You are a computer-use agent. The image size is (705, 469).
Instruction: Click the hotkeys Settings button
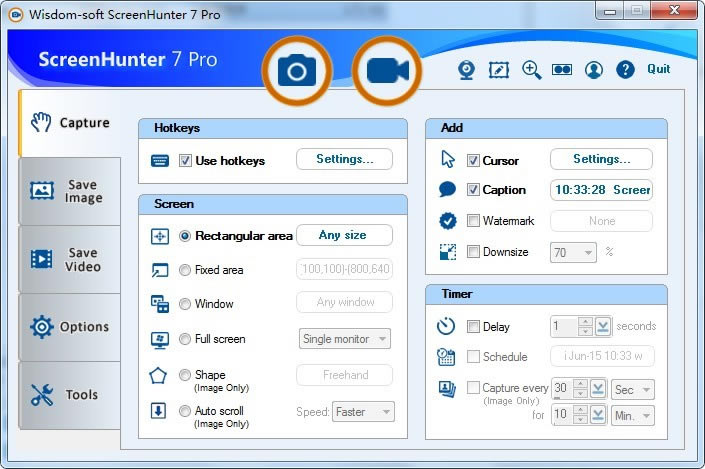[344, 159]
